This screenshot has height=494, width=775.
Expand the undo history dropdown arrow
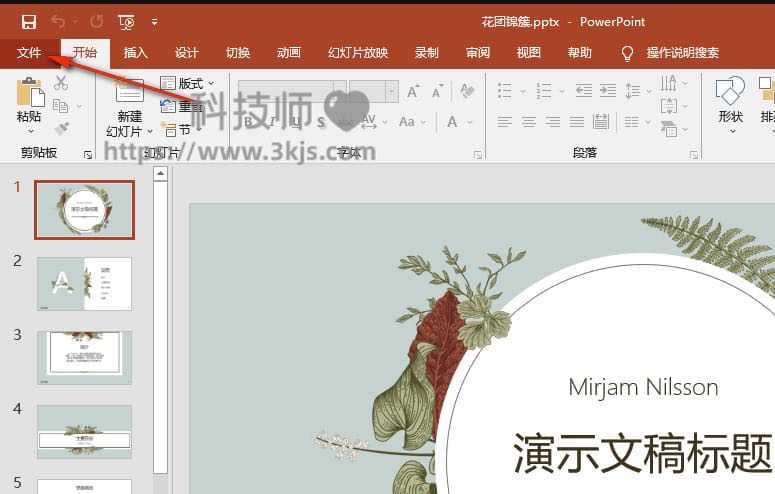coord(75,22)
